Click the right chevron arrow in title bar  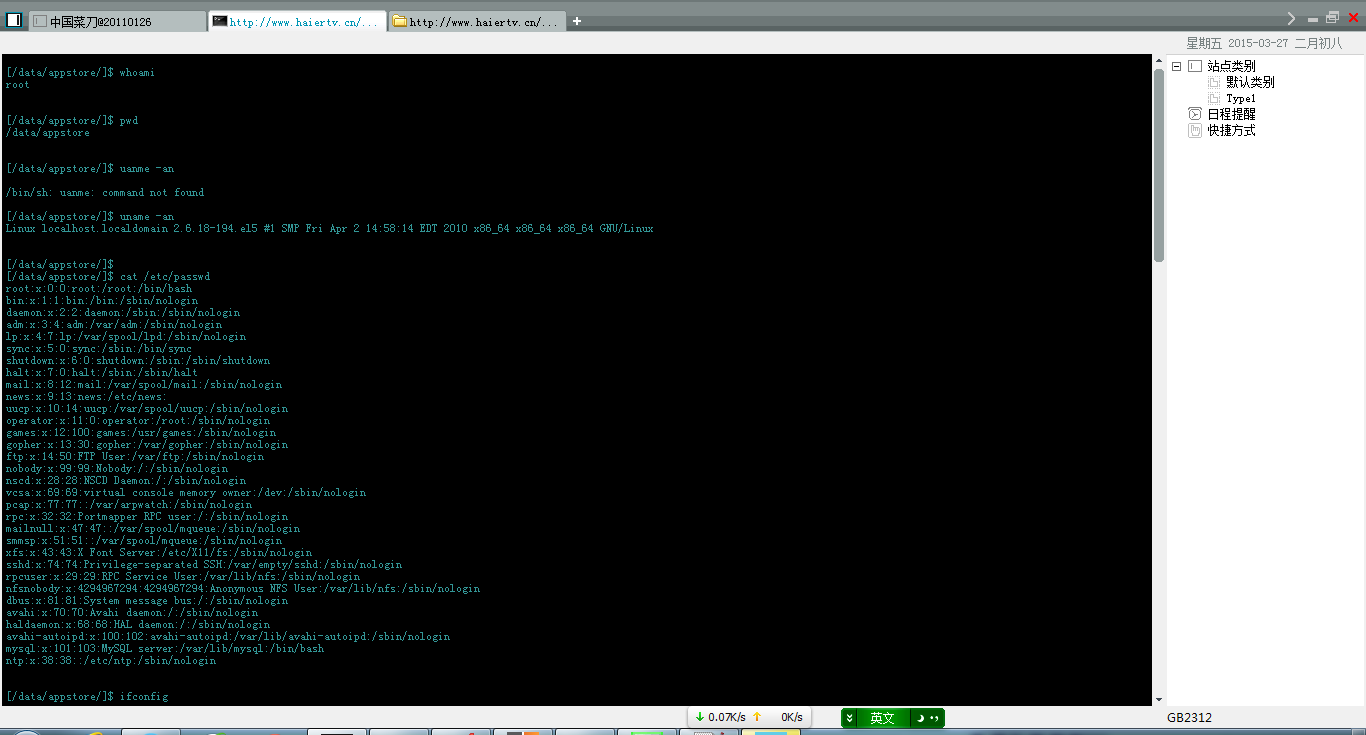[1292, 18]
